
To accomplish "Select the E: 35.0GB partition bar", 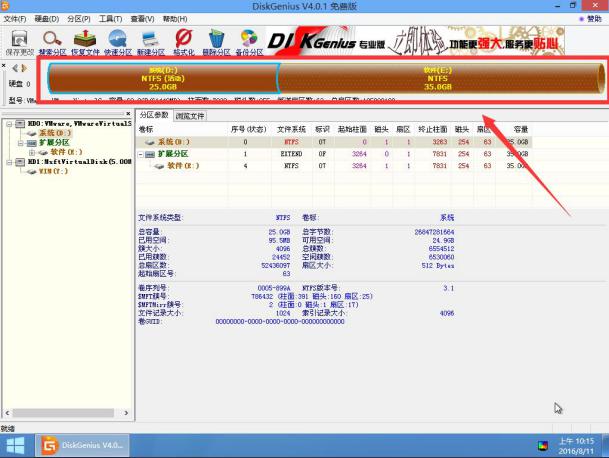I will (441, 78).
